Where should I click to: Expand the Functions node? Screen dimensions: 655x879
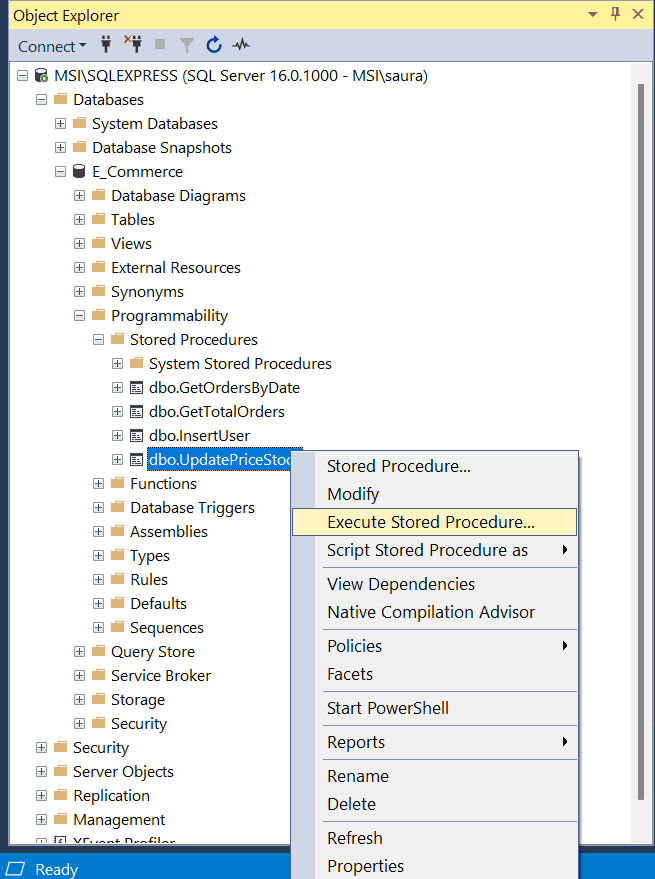pos(97,483)
